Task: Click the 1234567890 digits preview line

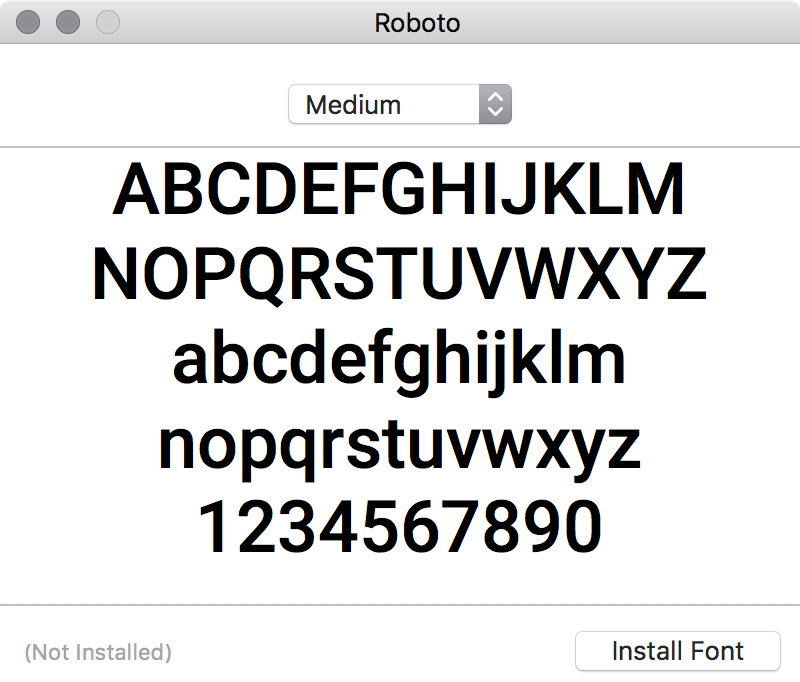Action: click(x=400, y=527)
